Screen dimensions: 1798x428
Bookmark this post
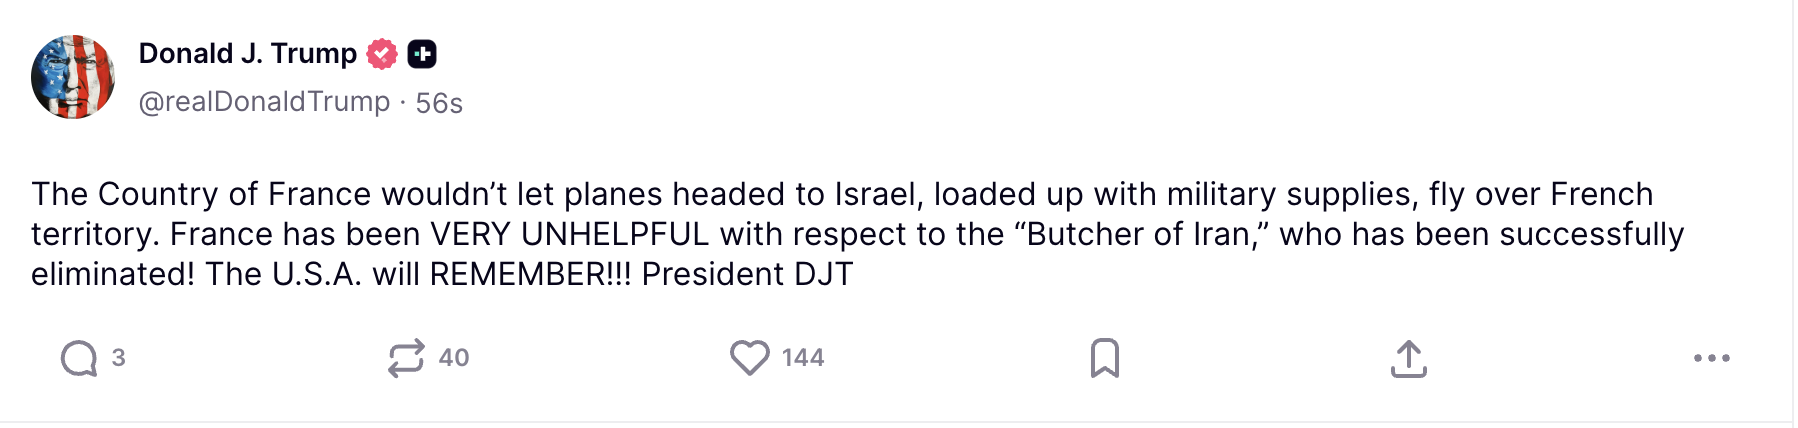1104,358
